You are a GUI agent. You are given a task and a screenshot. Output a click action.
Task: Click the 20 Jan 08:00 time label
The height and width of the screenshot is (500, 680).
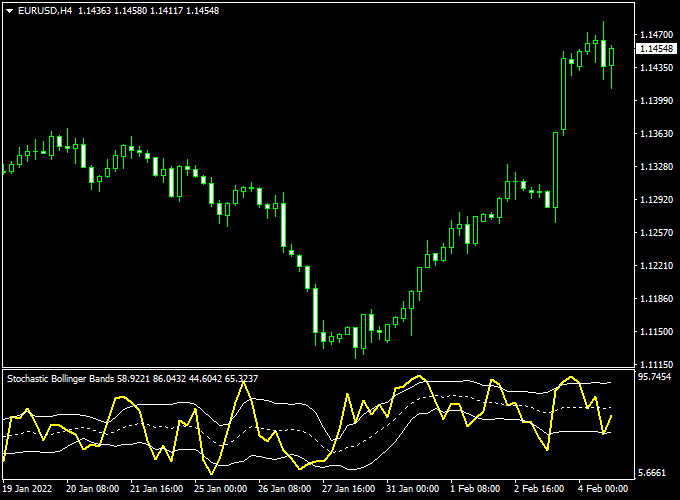(x=92, y=489)
